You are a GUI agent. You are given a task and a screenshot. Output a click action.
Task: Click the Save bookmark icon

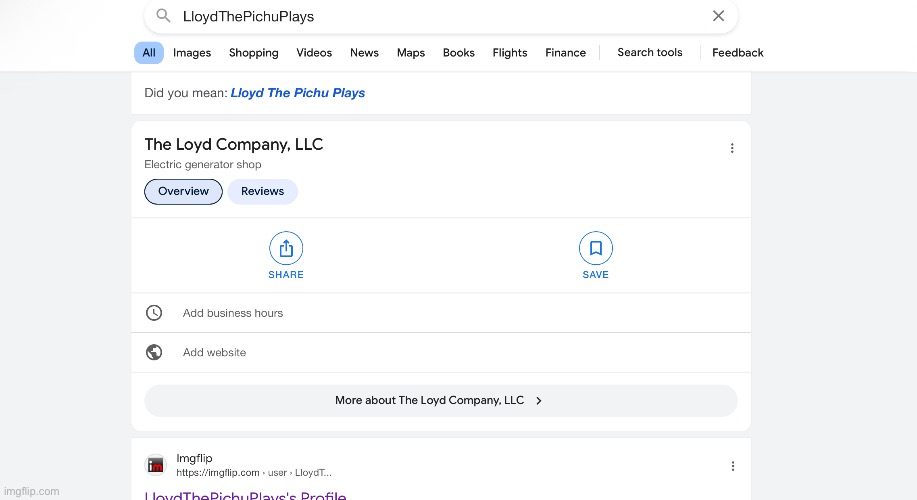595,249
